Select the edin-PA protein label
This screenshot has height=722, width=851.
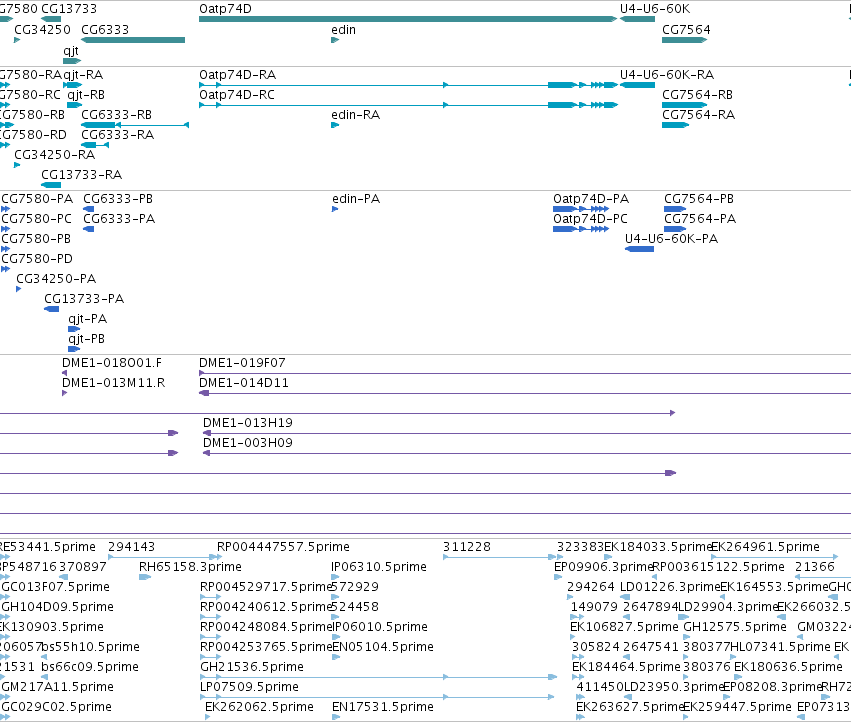click(356, 199)
